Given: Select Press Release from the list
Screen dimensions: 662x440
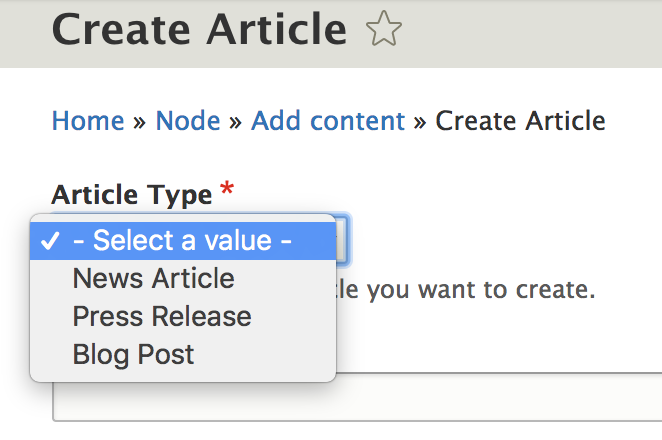Looking at the screenshot, I should click(x=162, y=317).
